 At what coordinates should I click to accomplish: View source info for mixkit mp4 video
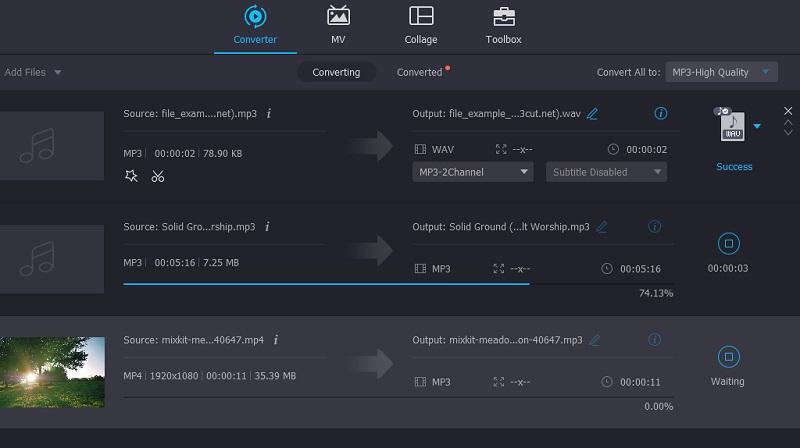276,340
